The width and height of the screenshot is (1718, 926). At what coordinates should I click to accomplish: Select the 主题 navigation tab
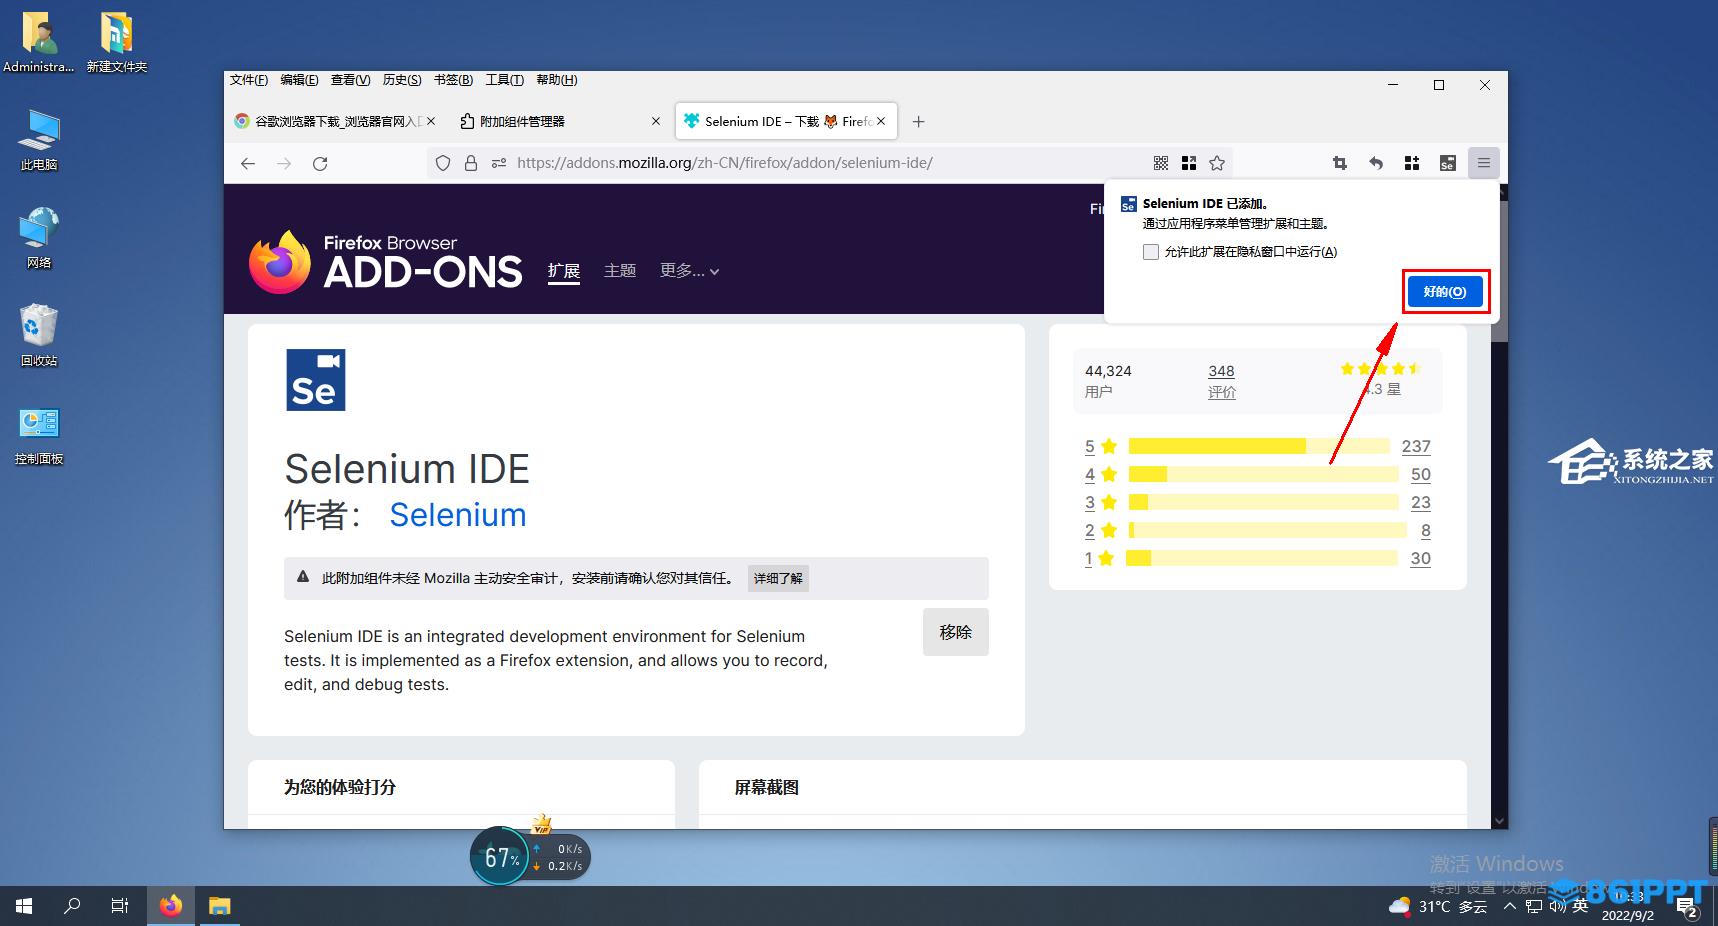[620, 271]
